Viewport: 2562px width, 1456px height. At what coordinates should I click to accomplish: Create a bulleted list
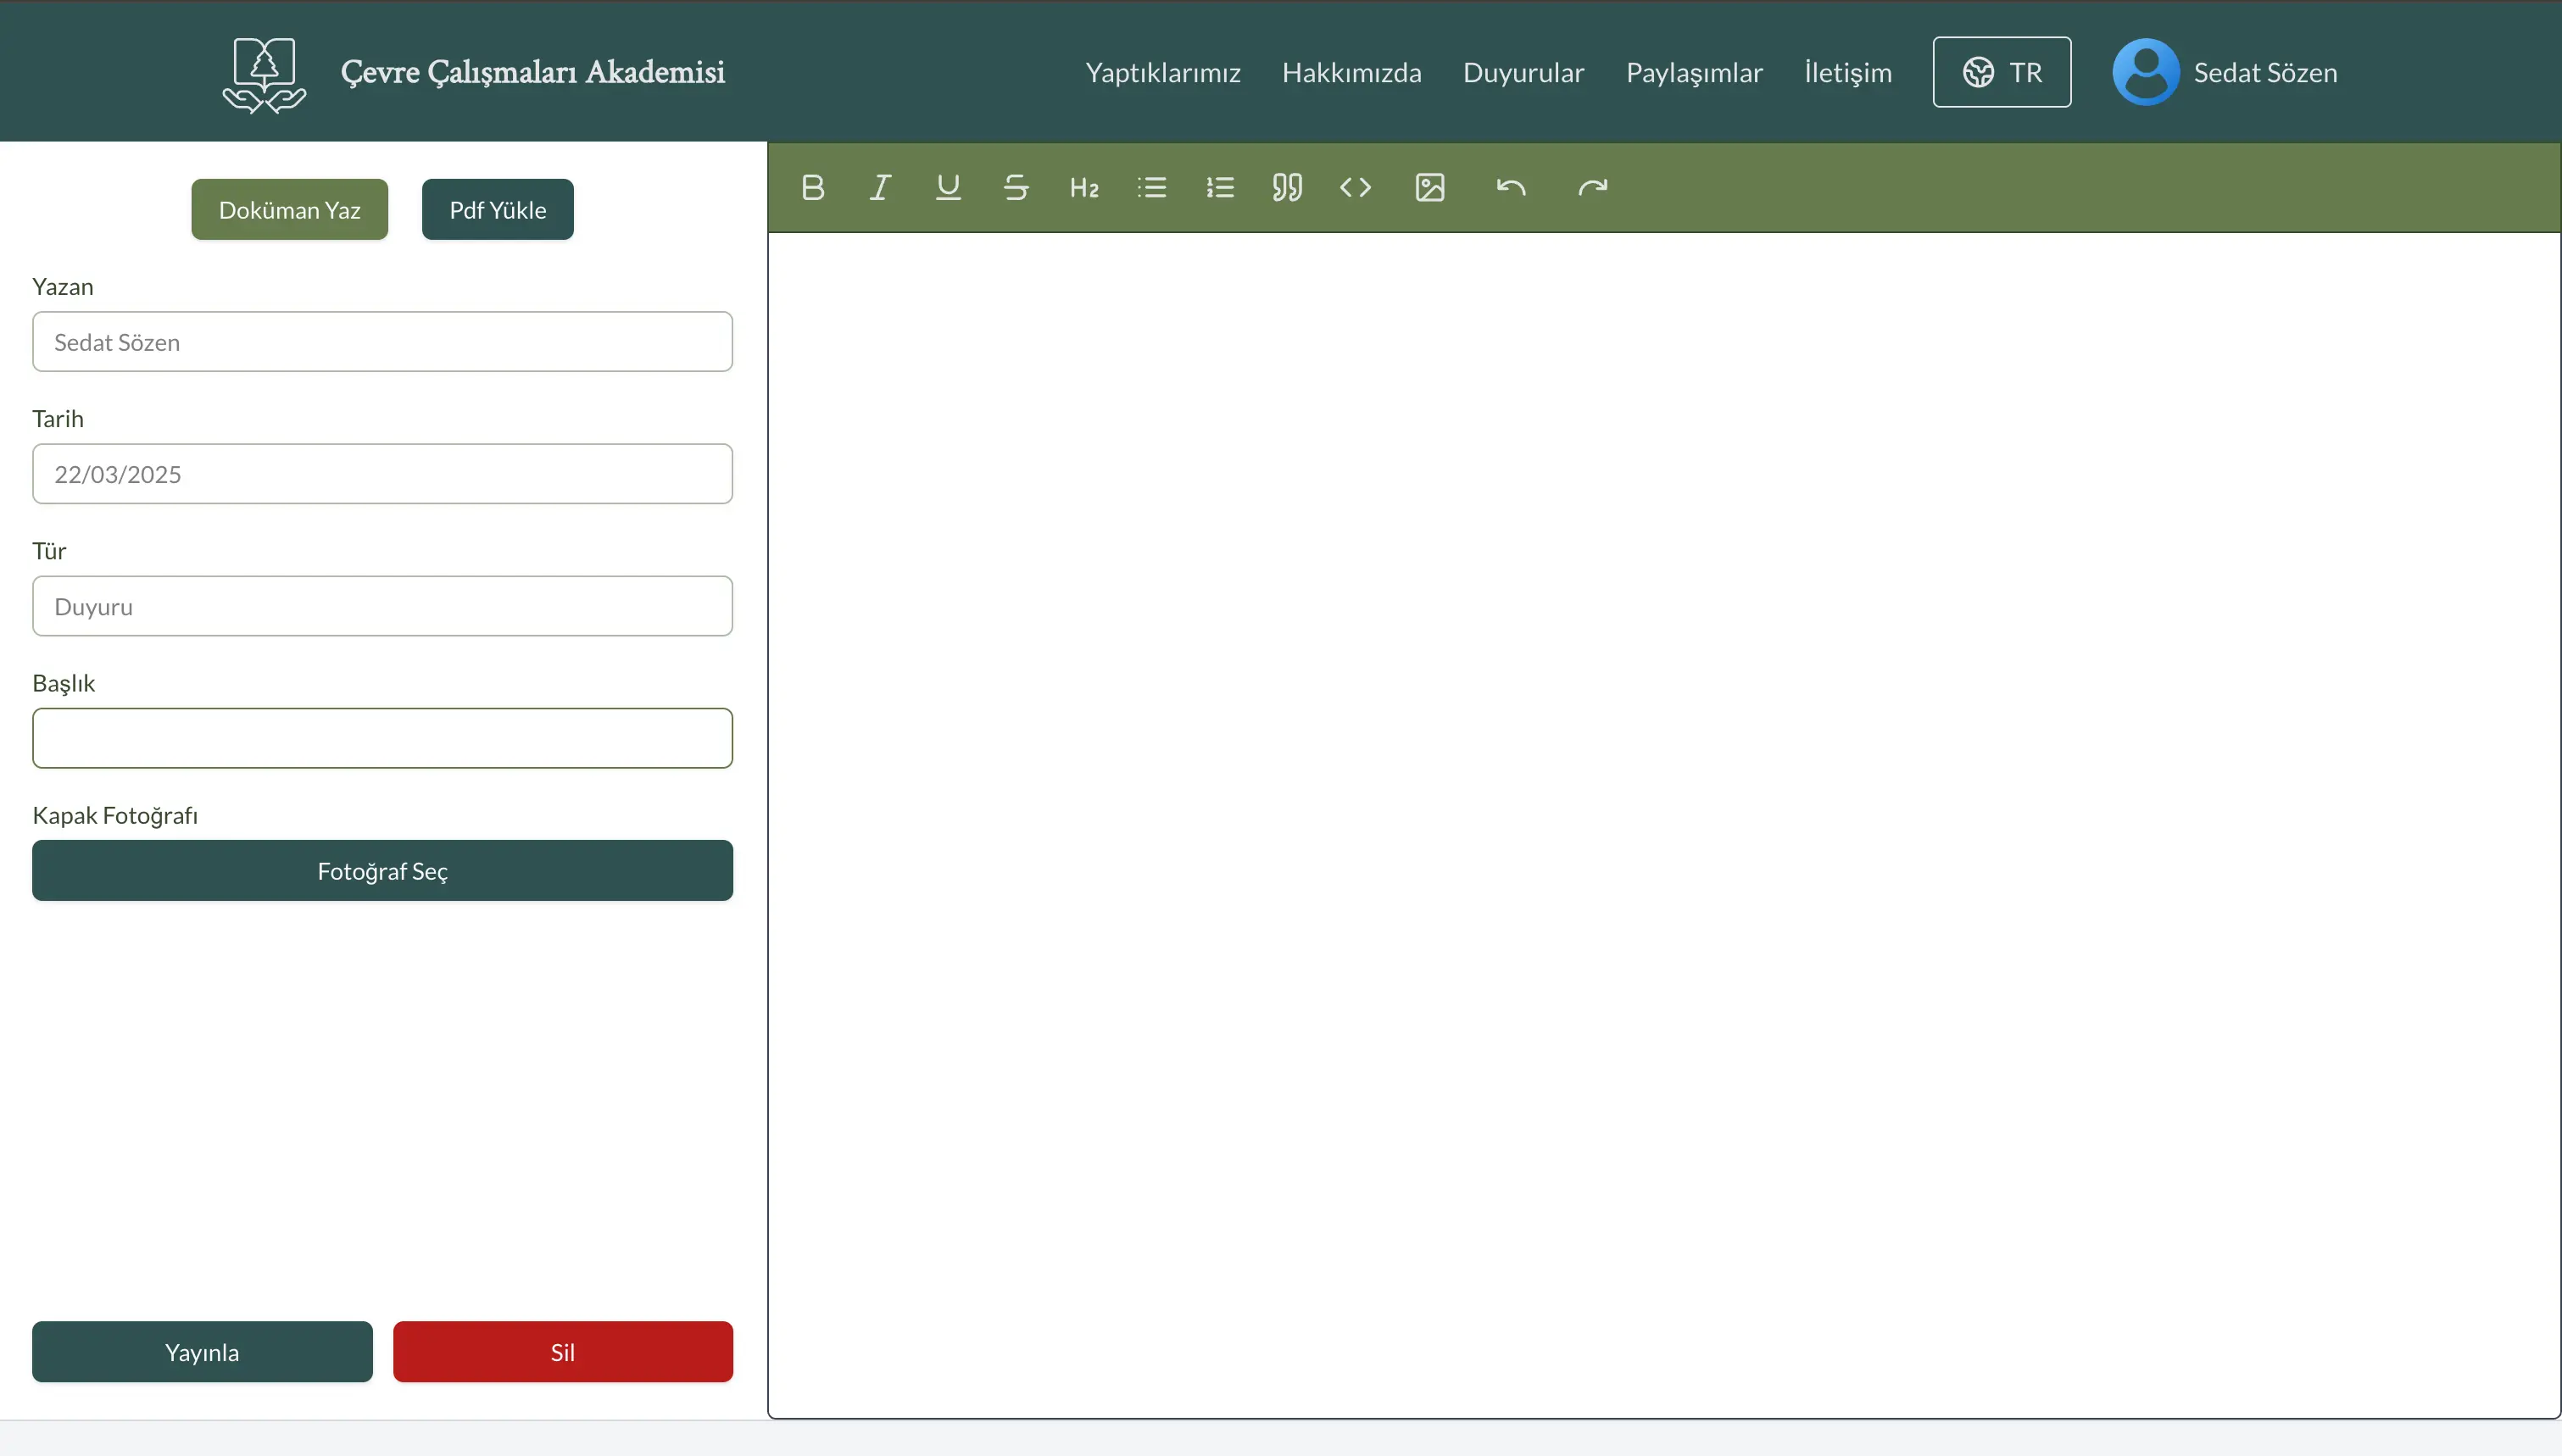tap(1152, 187)
